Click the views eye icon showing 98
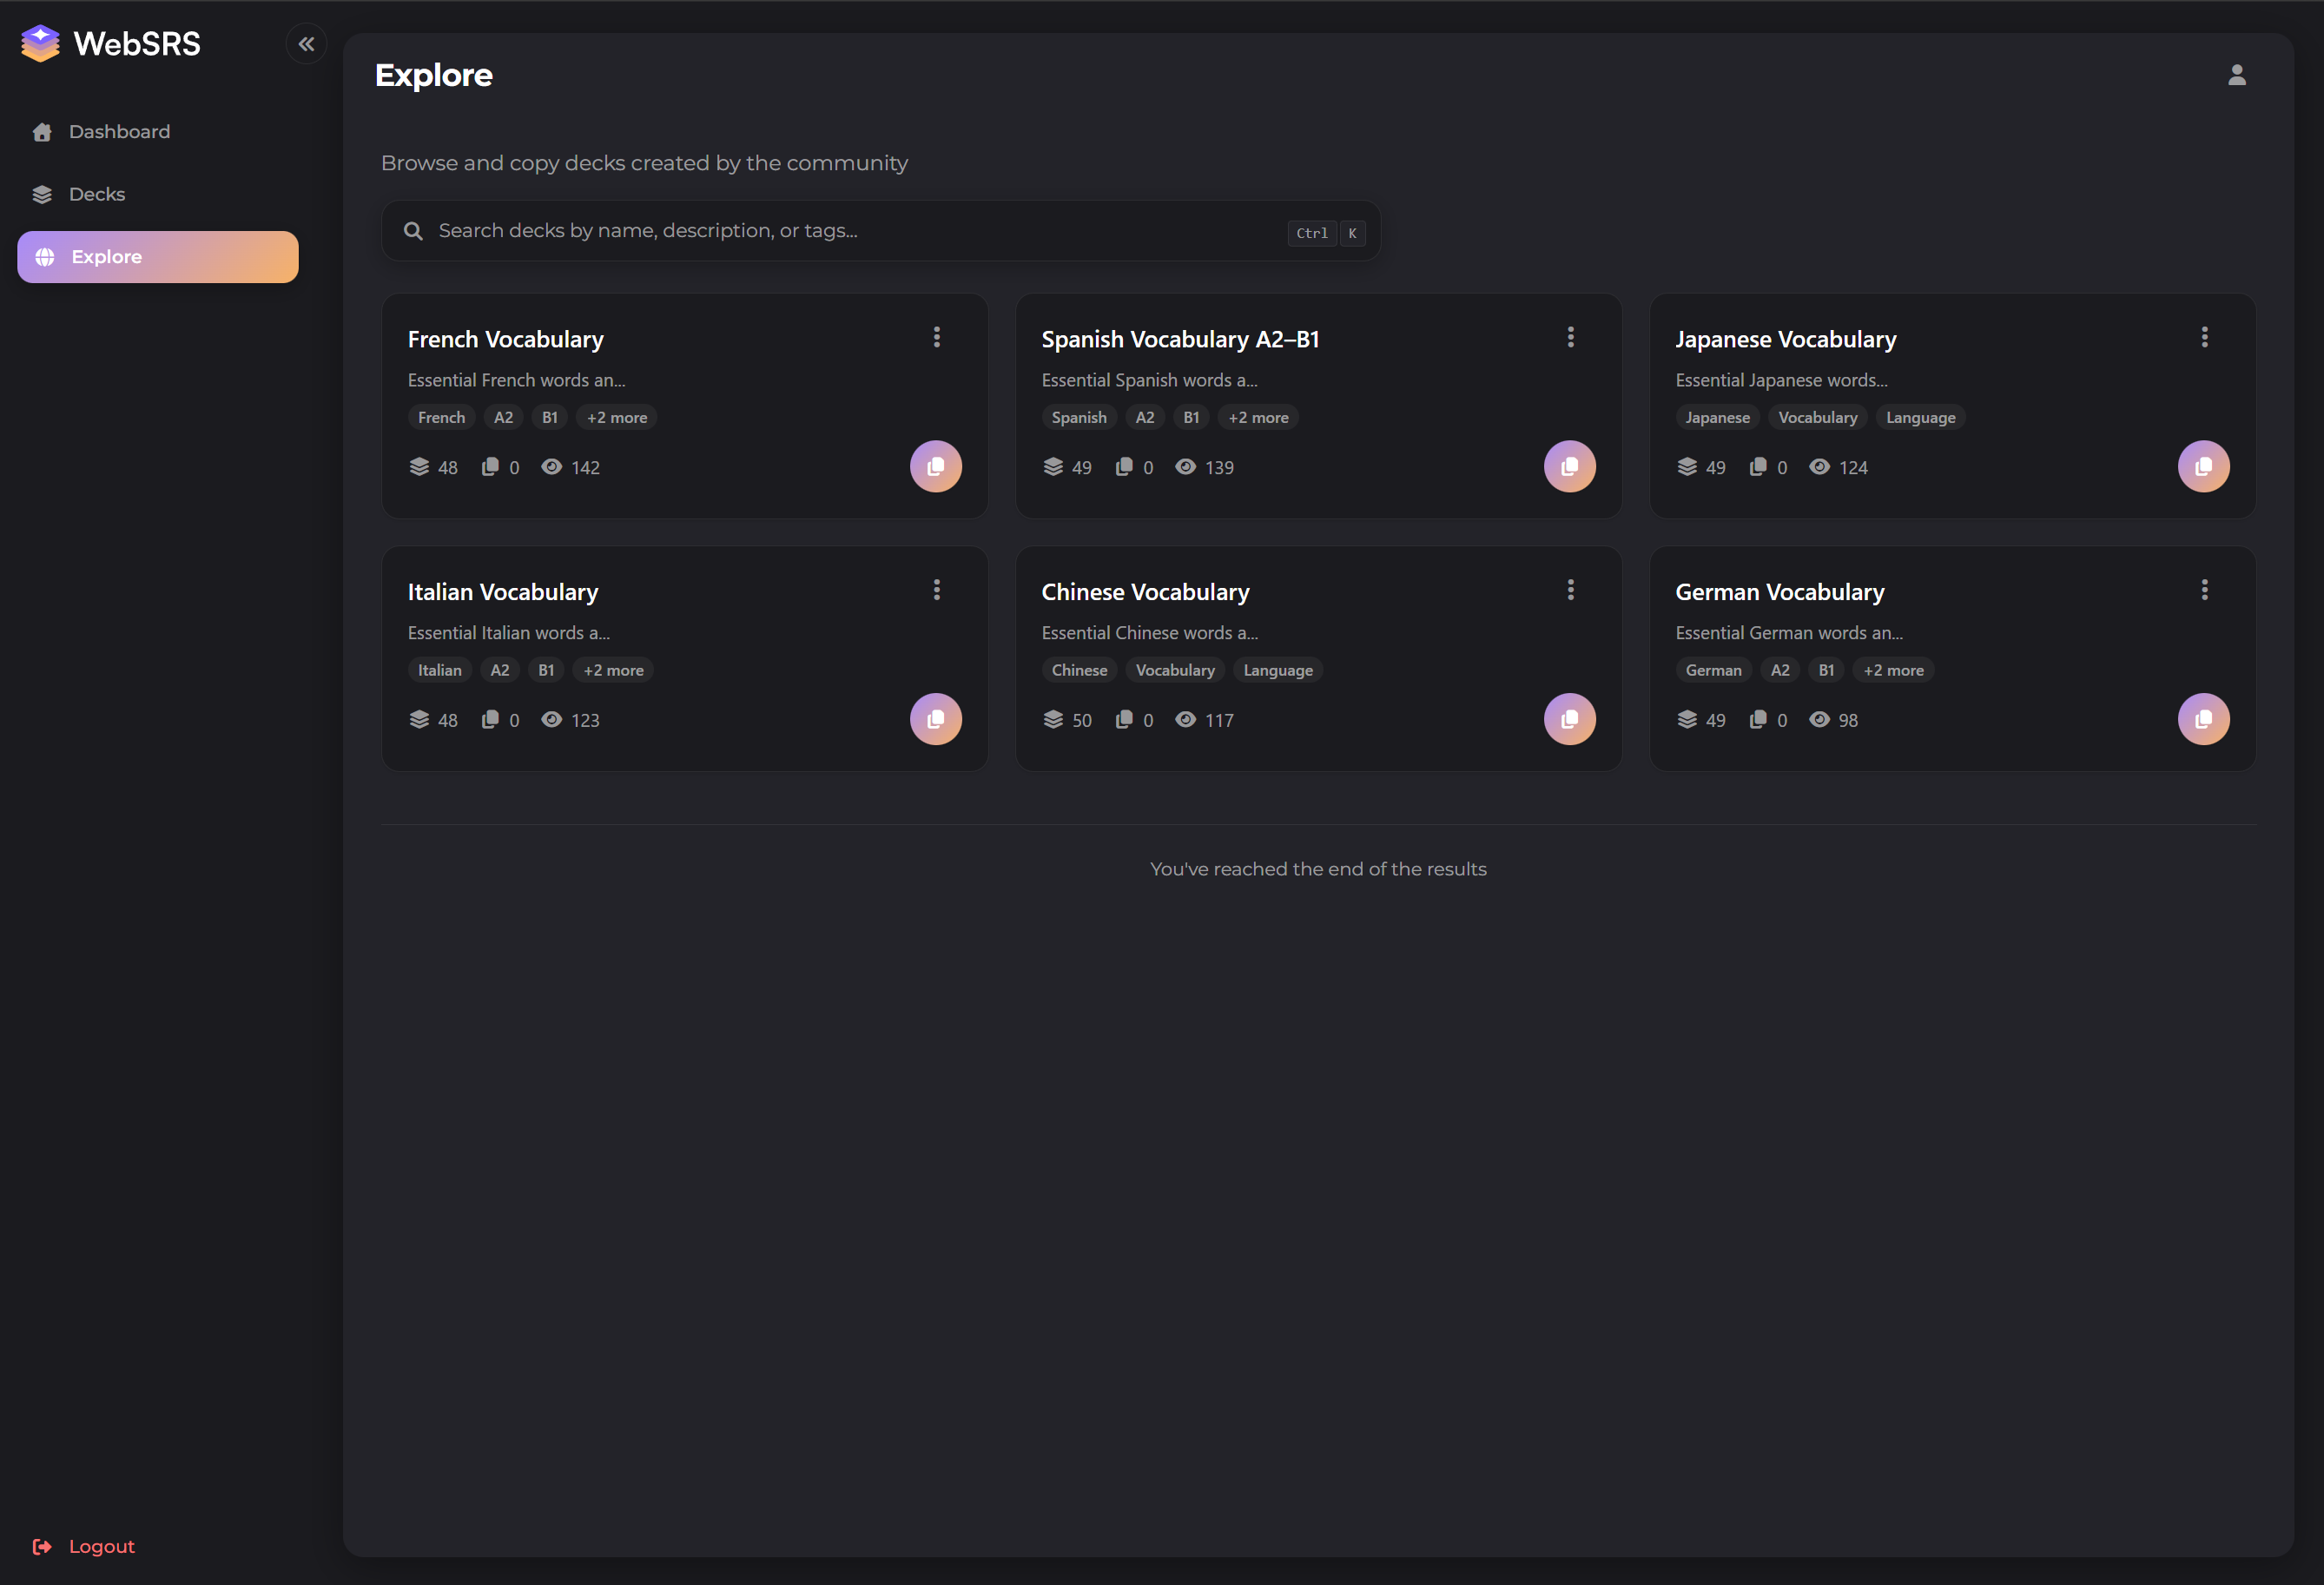Screen dimensions: 2324x1585 1819,720
